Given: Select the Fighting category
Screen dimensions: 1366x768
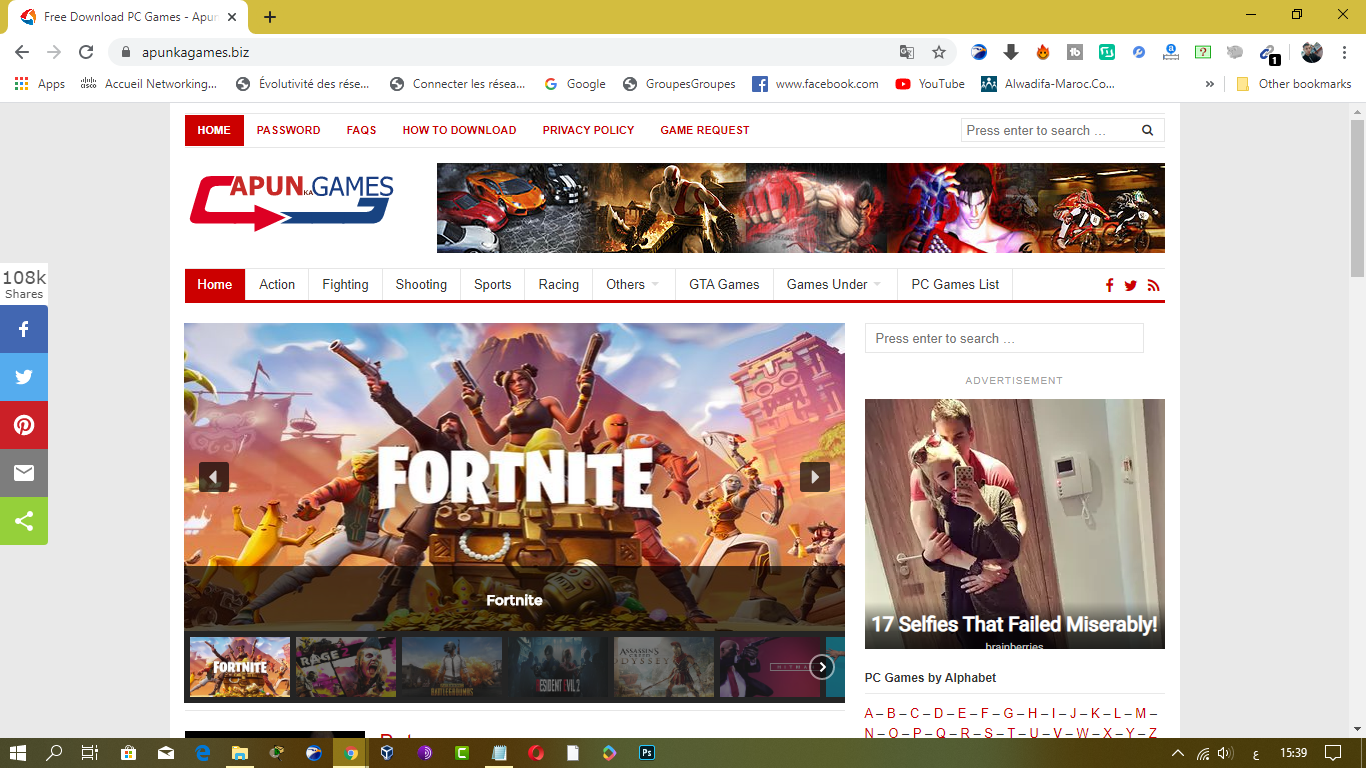Looking at the screenshot, I should point(345,284).
